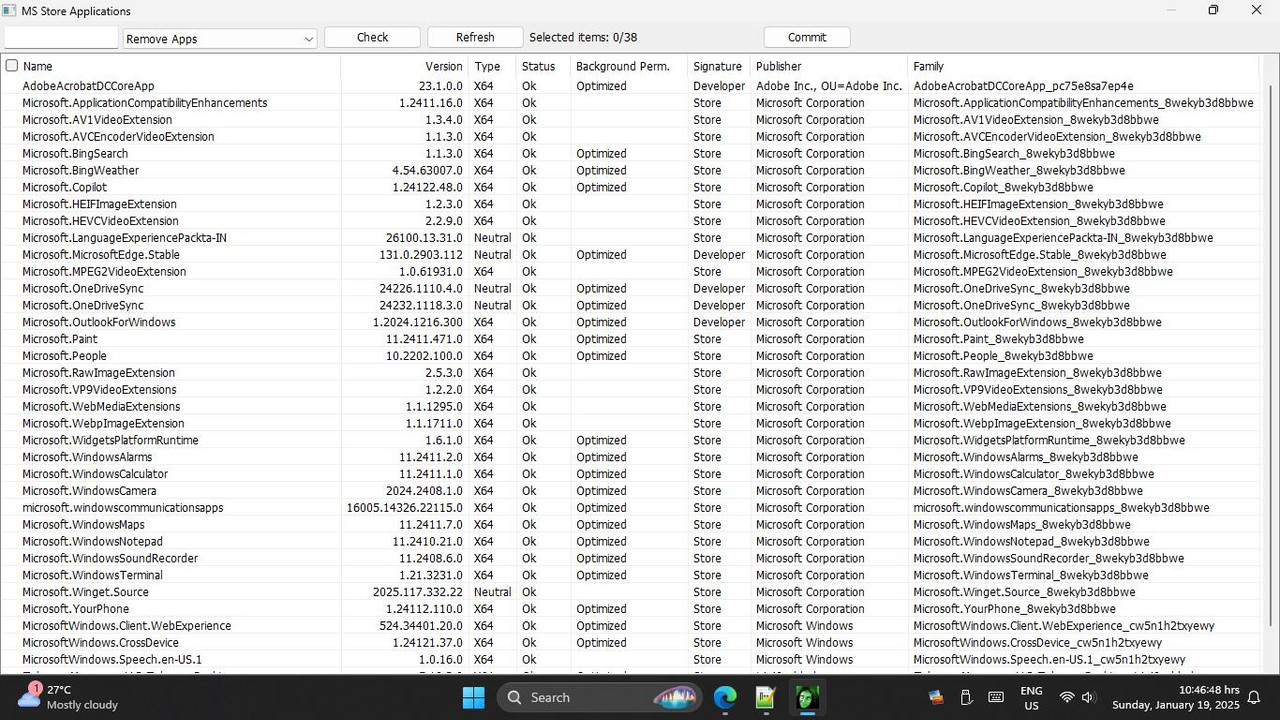
Task: Toggle the select-all checkbox beside Name
Action: [x=10, y=65]
